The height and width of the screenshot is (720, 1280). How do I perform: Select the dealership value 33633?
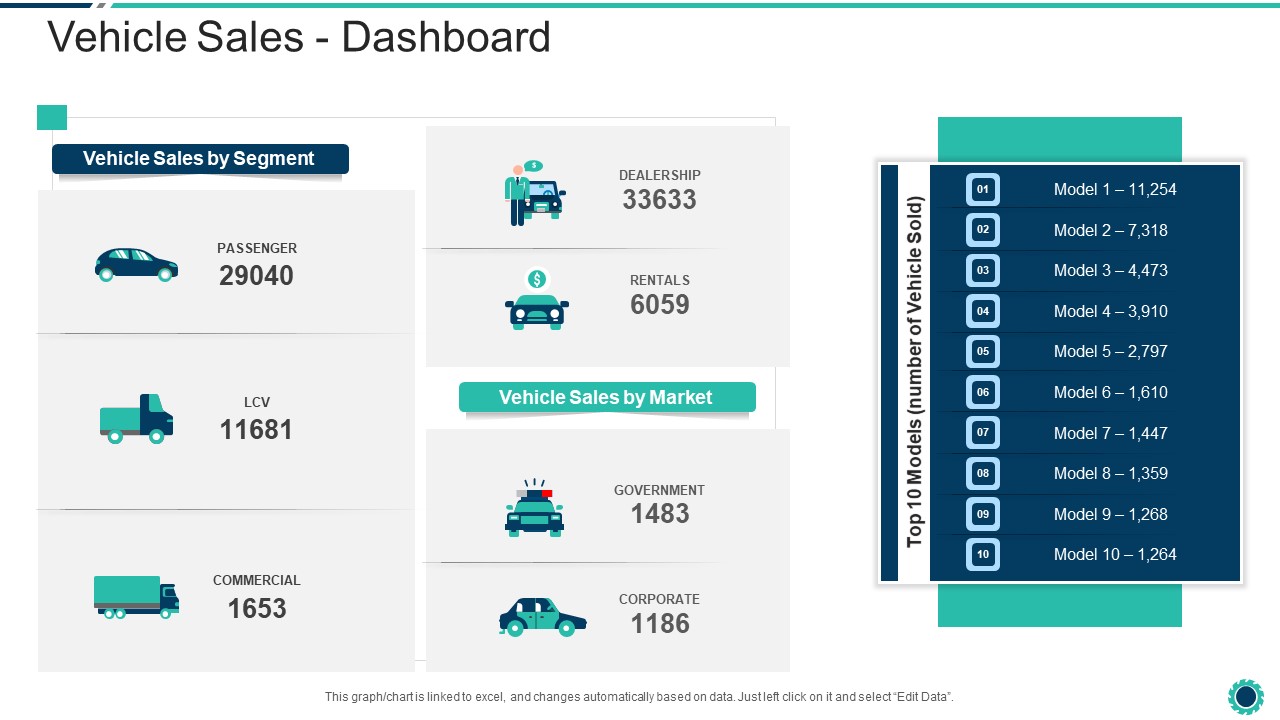660,199
